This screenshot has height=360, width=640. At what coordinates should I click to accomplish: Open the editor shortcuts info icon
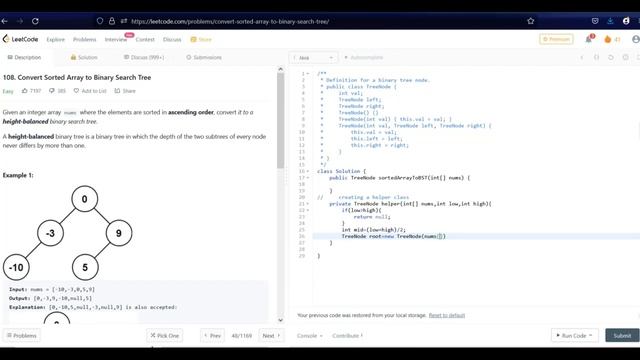pos(582,58)
